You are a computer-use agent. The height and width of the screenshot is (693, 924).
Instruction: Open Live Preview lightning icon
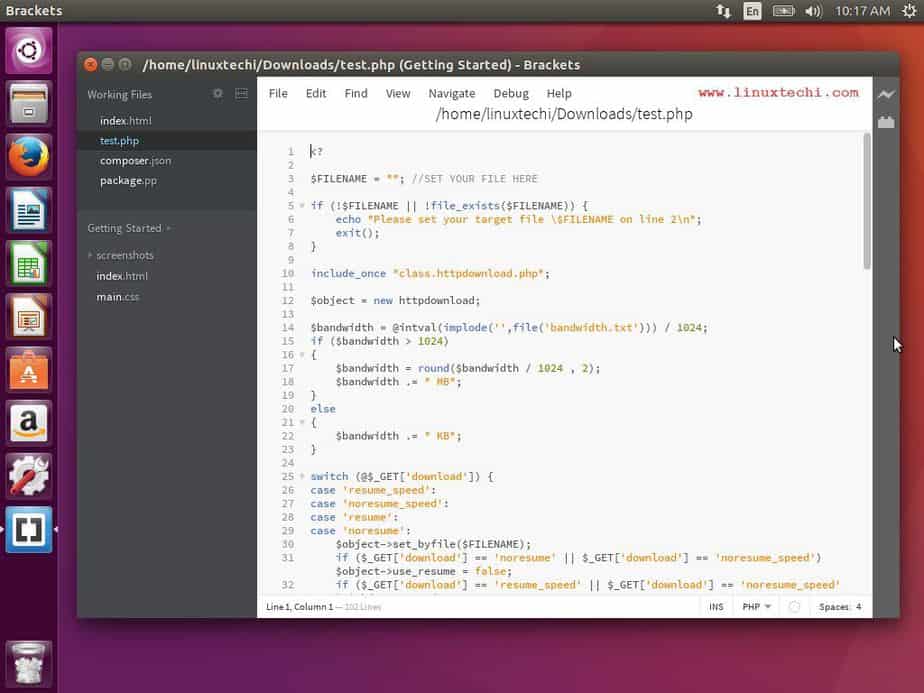click(886, 94)
